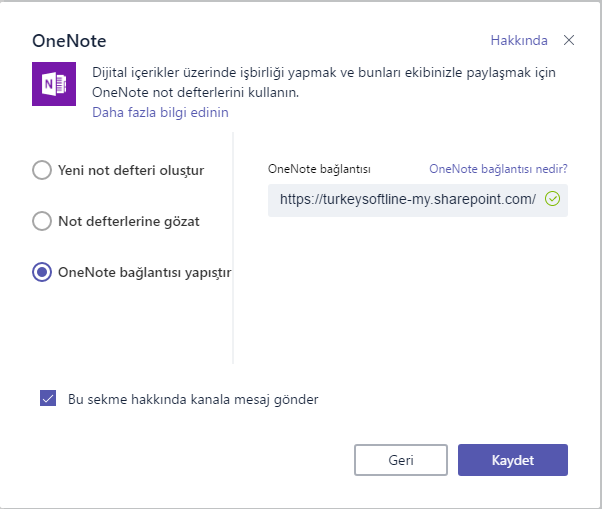Choose 'Not defterlerine gözat' radio option
This screenshot has height=509, width=602.
[42, 221]
